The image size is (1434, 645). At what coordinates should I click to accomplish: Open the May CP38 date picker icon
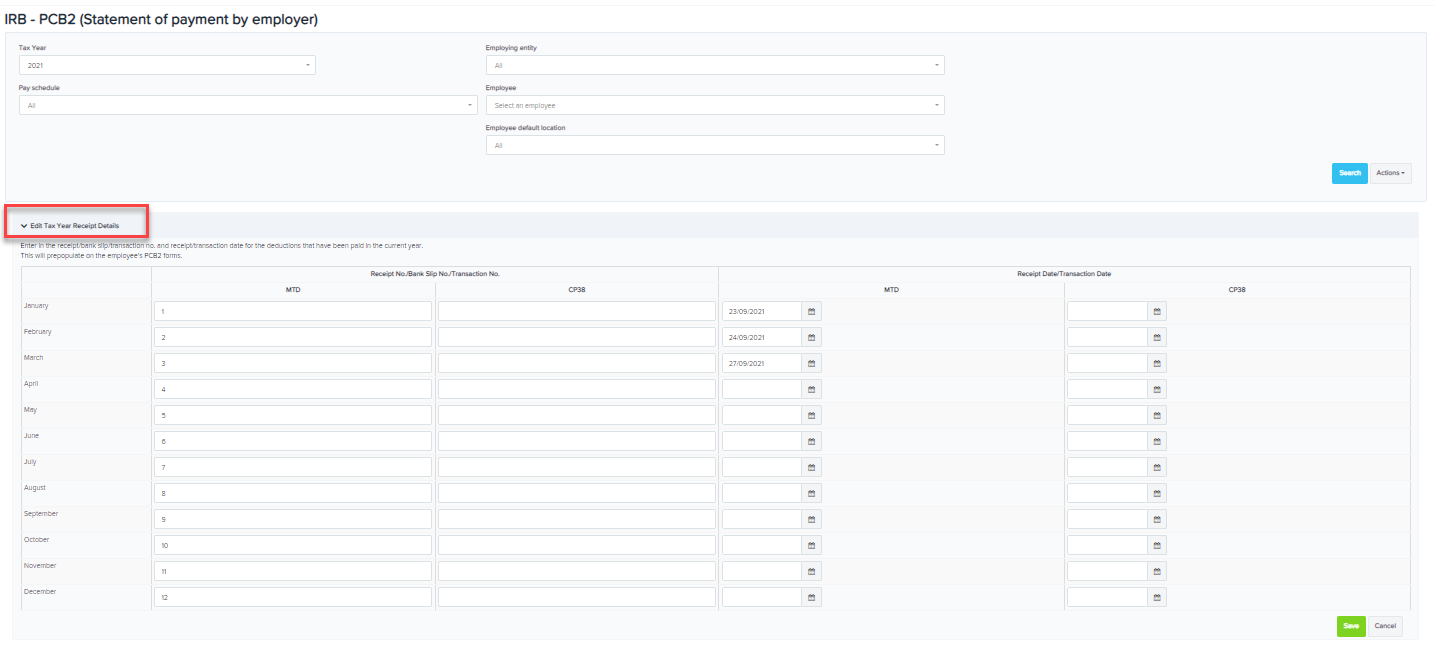click(1157, 415)
